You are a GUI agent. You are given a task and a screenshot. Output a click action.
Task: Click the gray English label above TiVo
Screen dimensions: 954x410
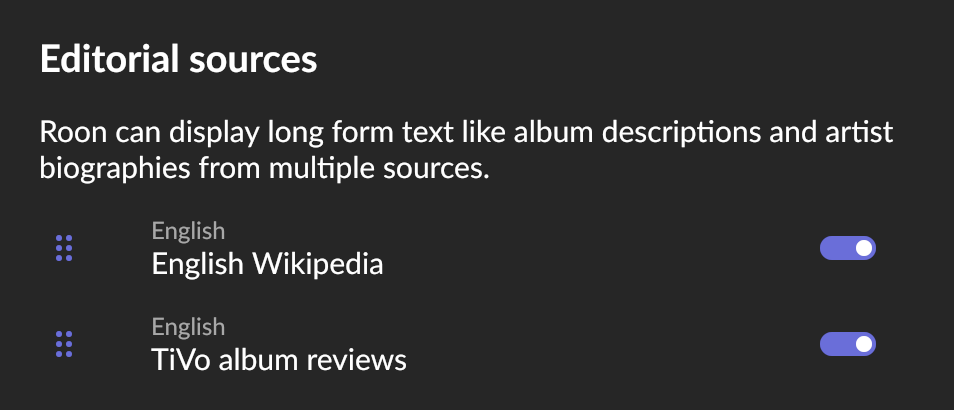188,327
